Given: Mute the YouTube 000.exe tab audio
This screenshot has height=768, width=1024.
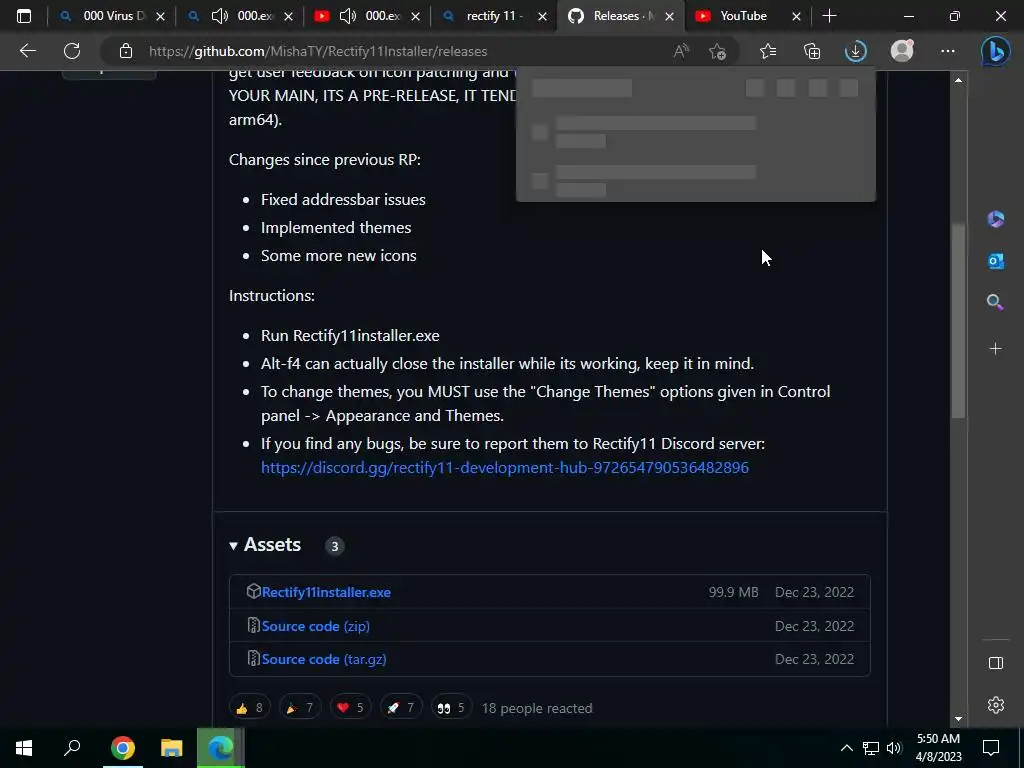Looking at the screenshot, I should pyautogui.click(x=347, y=16).
